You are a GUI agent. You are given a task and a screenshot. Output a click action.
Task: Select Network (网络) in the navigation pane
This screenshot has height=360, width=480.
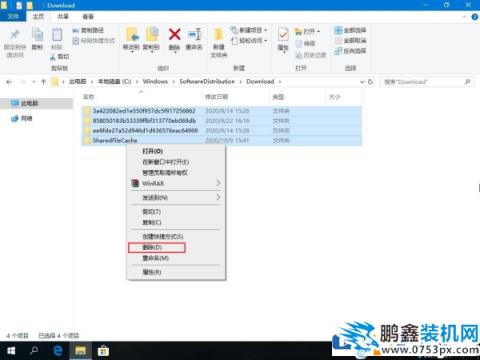[x=27, y=118]
